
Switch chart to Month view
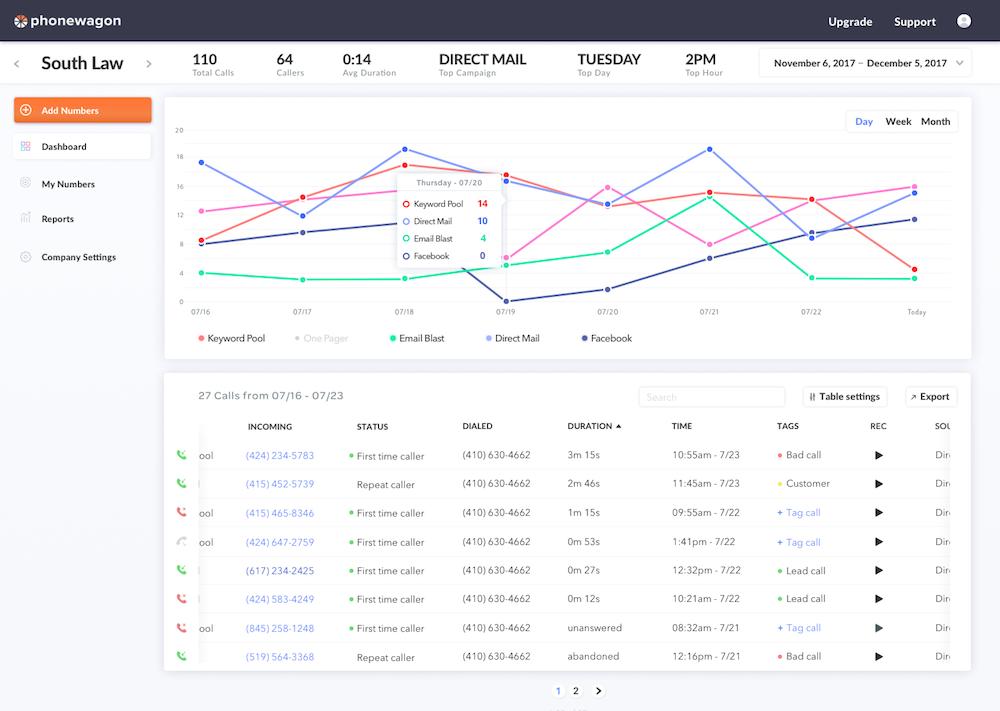click(x=935, y=122)
